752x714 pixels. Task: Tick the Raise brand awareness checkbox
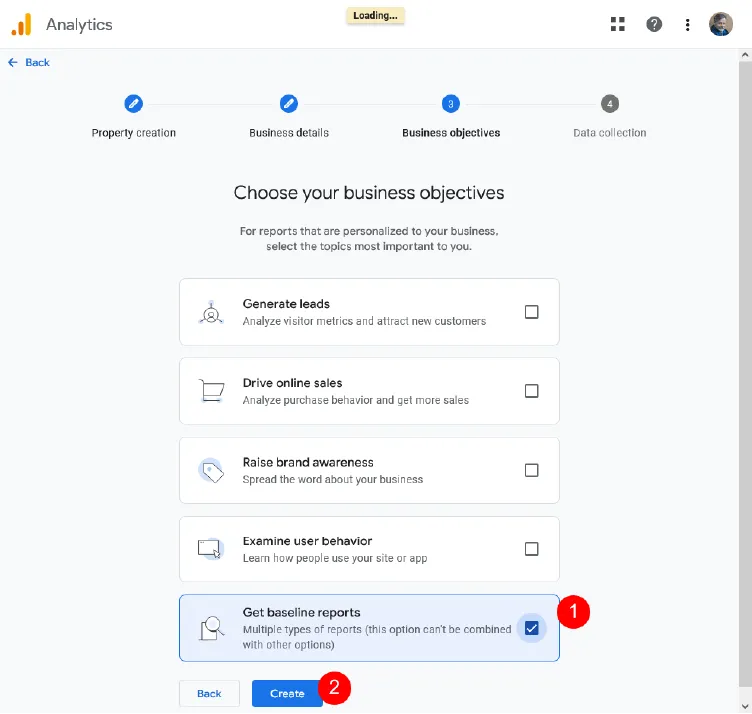pyautogui.click(x=532, y=470)
